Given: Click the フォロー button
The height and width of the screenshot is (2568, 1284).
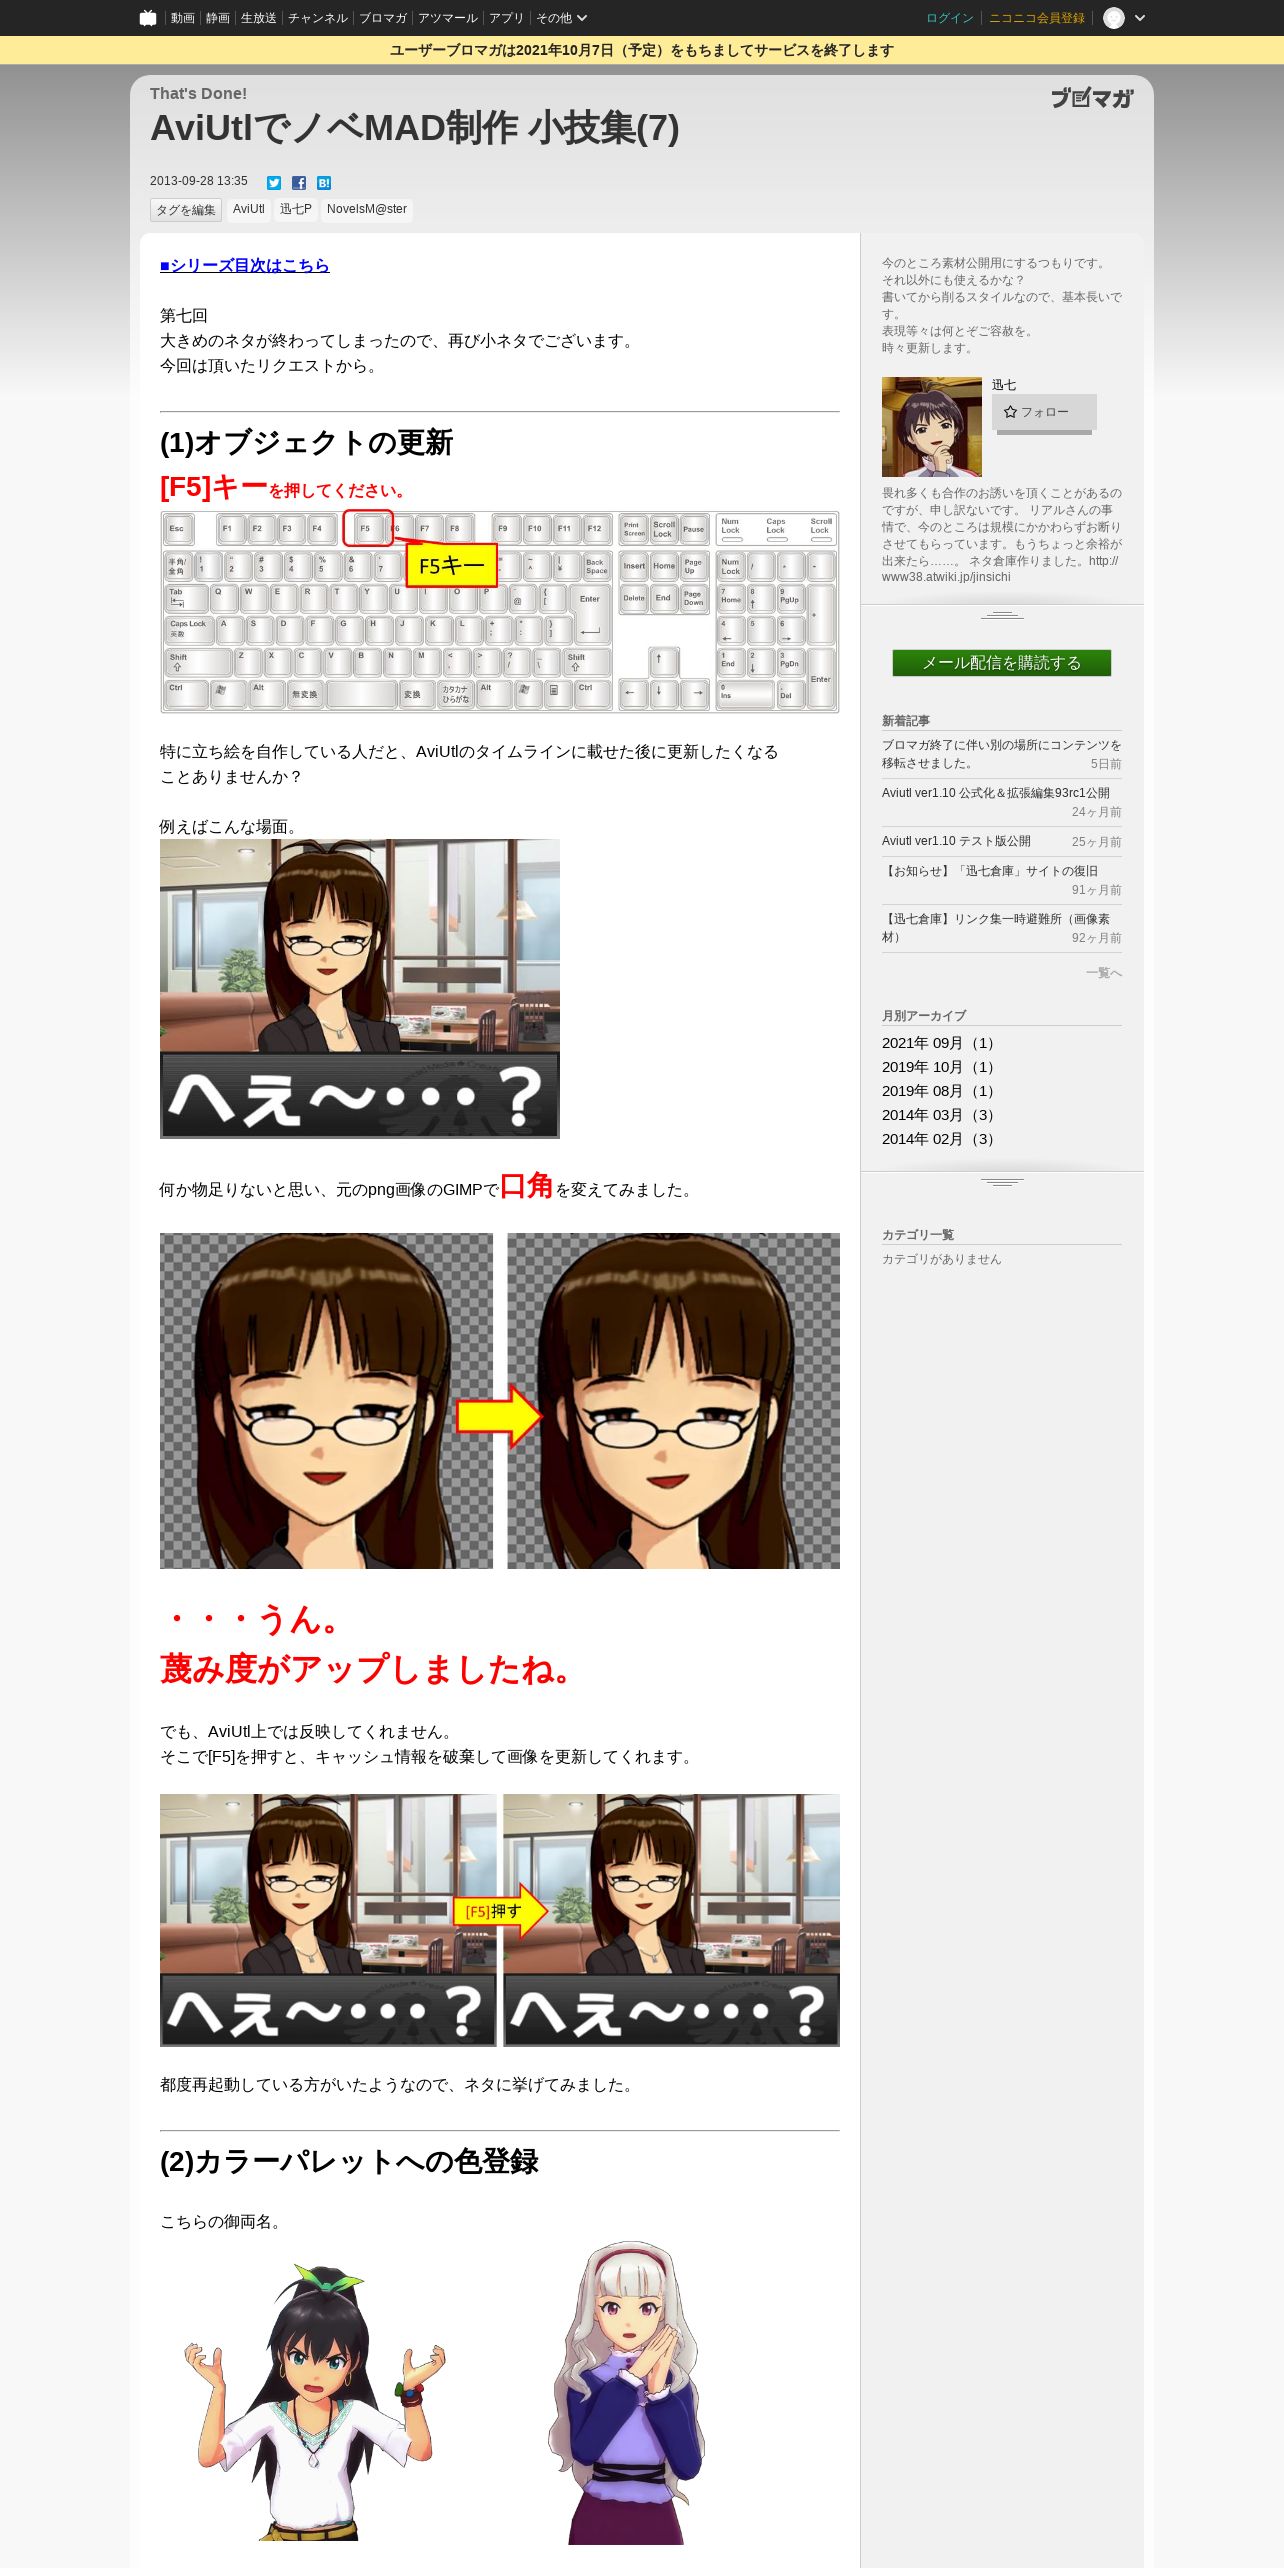Looking at the screenshot, I should [1044, 412].
